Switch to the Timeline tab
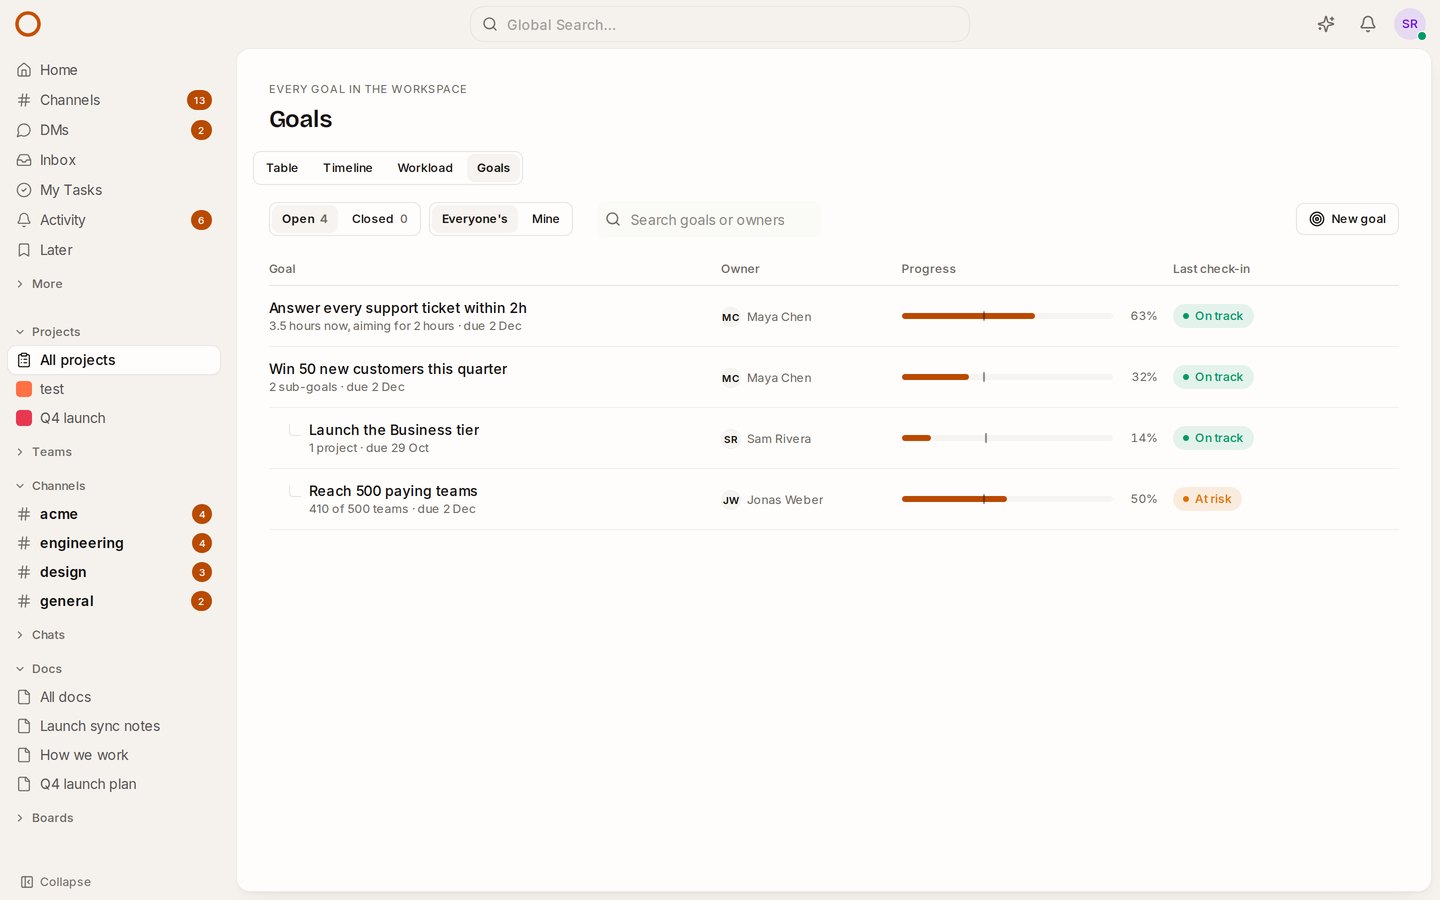The image size is (1440, 900). pos(348,168)
